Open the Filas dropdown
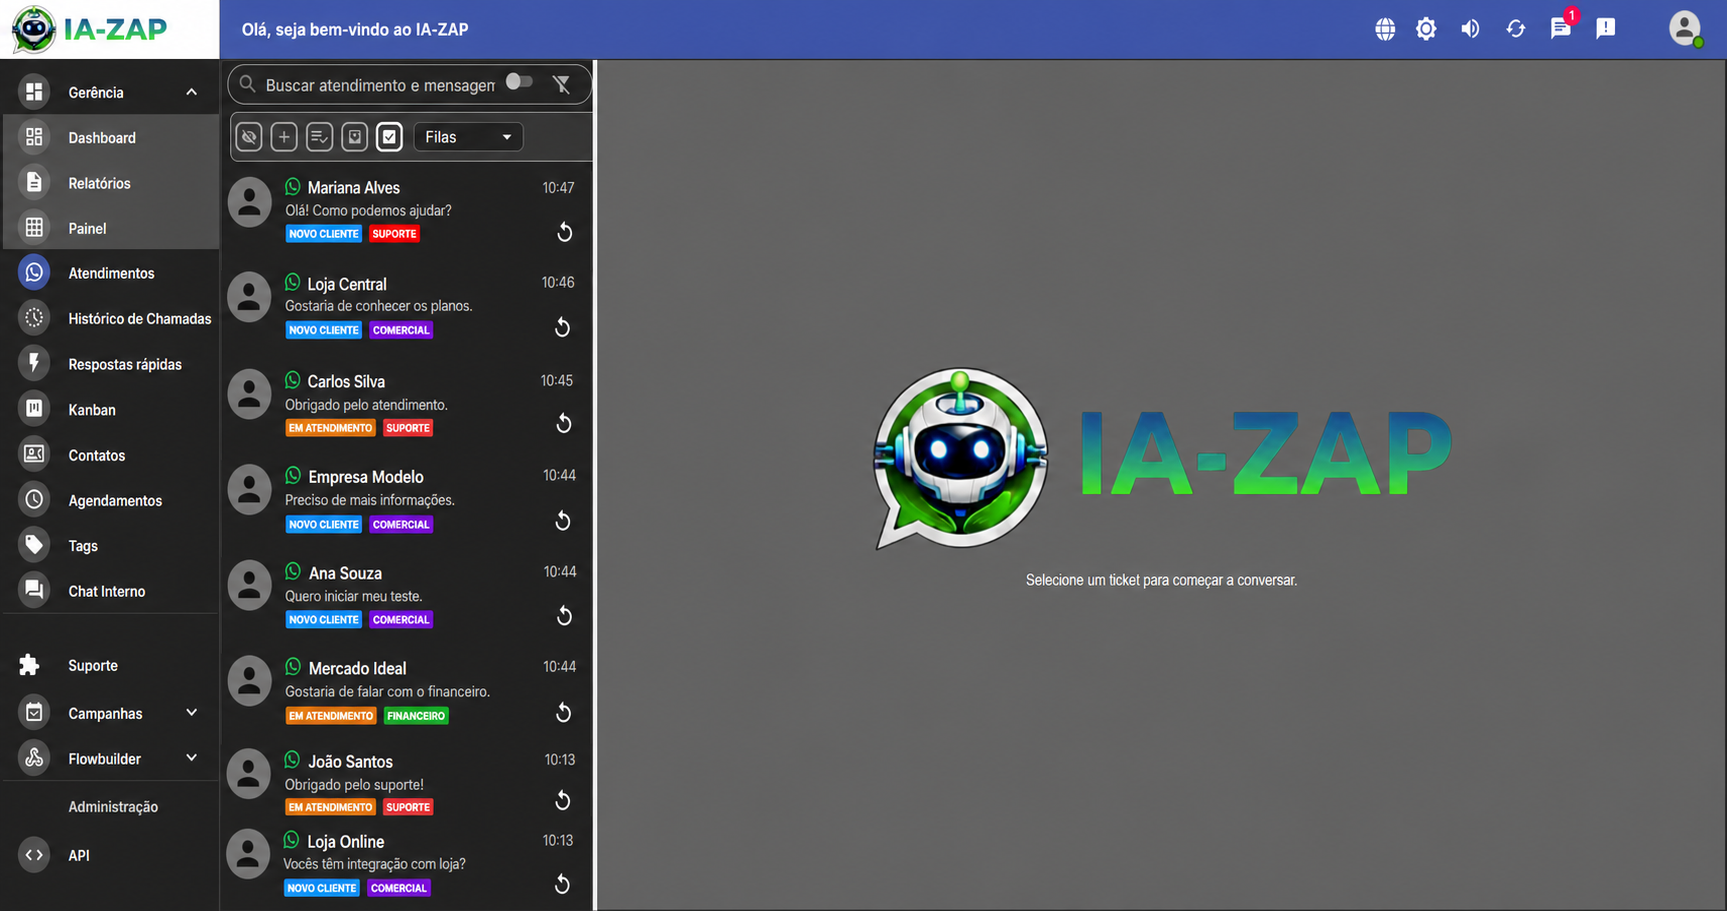This screenshot has height=911, width=1727. (x=468, y=137)
